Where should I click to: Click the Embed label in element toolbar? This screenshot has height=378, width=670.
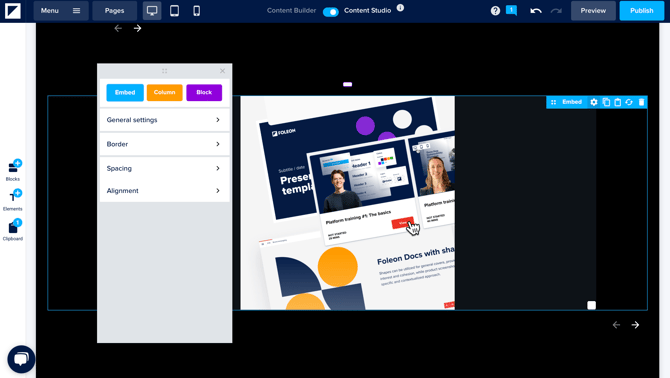(572, 102)
